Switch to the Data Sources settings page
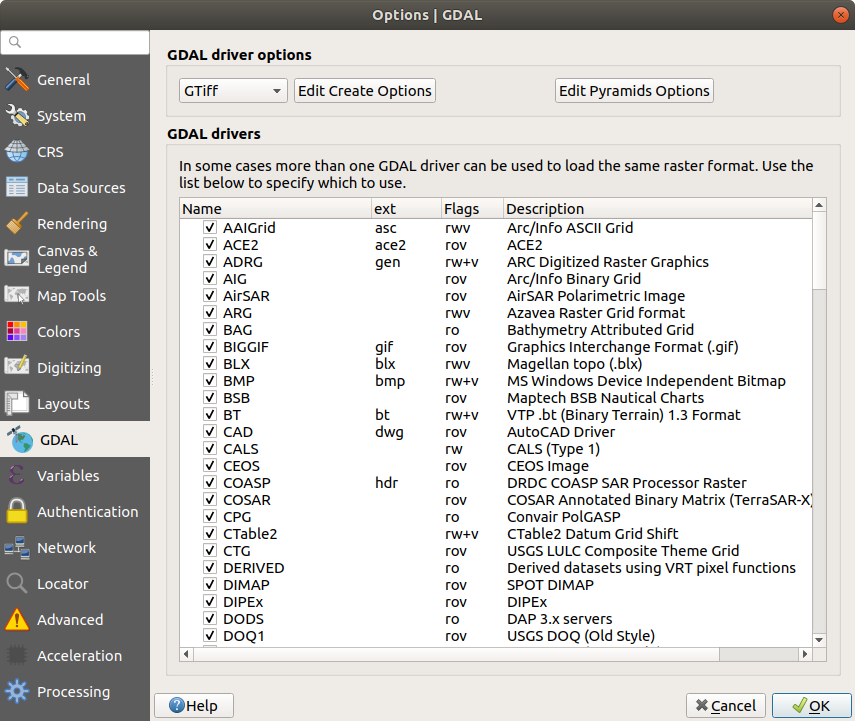Screen dimensions: 855x721 pyautogui.click(x=80, y=188)
